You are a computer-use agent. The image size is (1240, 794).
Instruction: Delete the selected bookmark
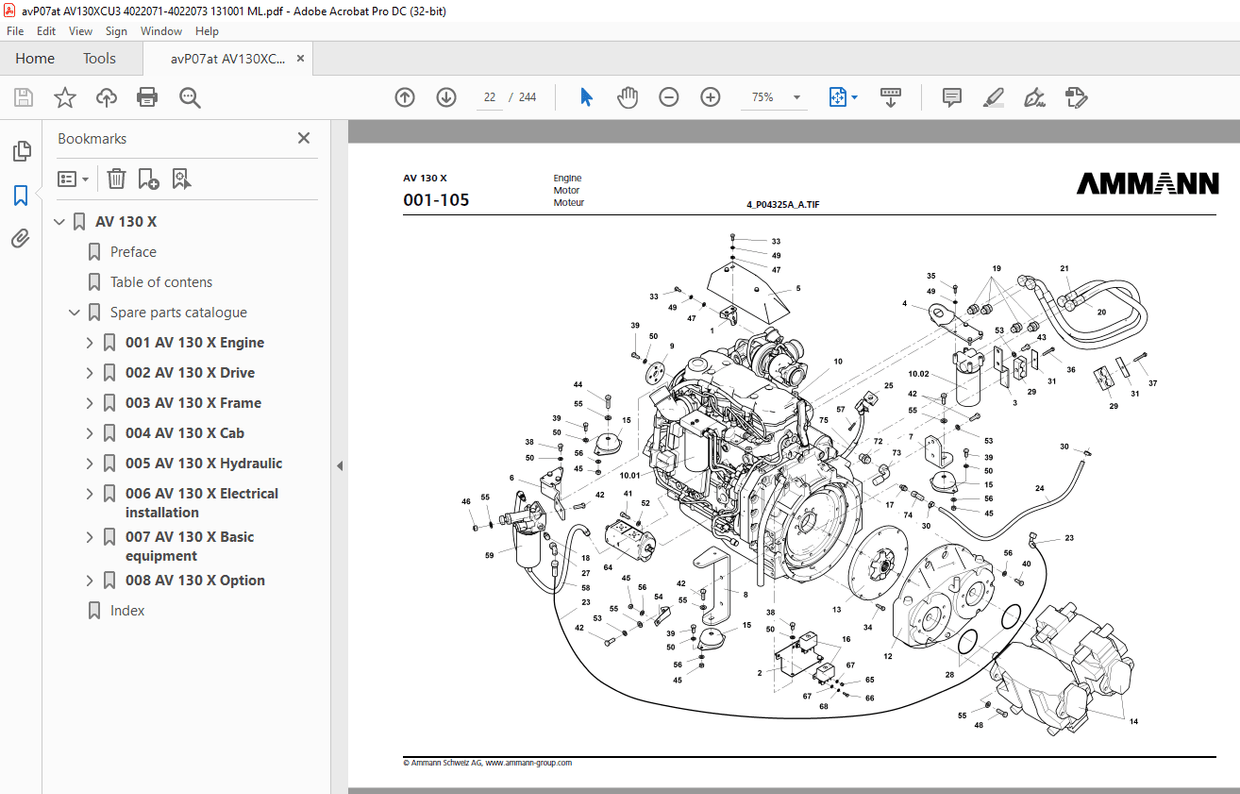coord(116,178)
